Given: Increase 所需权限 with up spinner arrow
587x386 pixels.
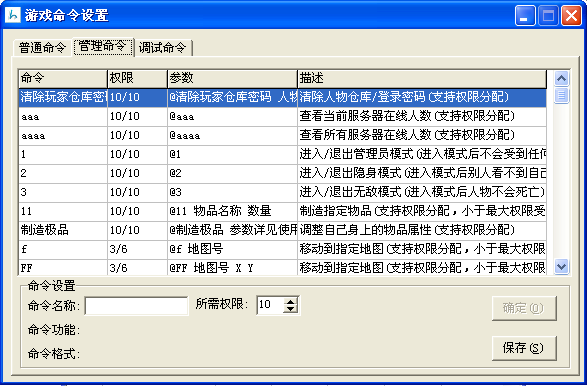Looking at the screenshot, I should point(291,301).
